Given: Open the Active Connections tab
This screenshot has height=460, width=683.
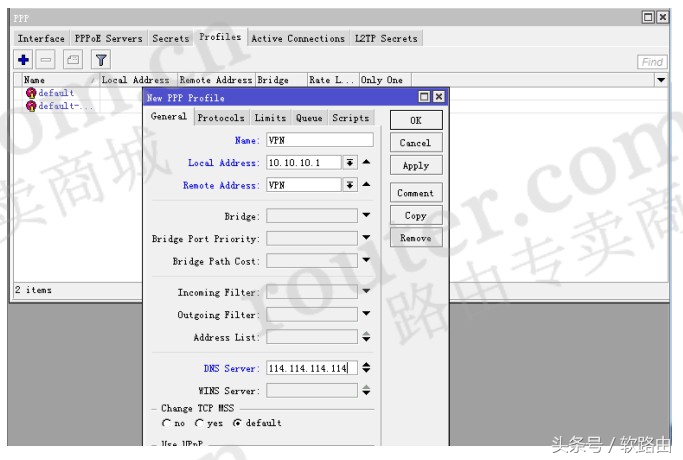Looking at the screenshot, I should click(298, 38).
